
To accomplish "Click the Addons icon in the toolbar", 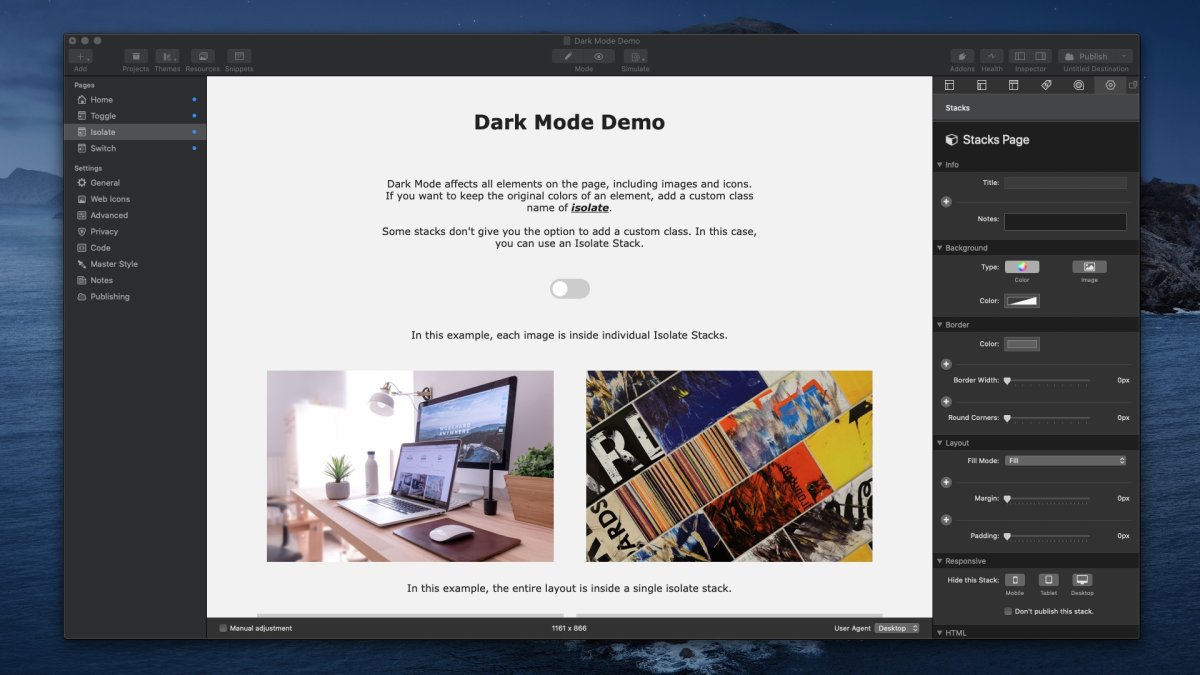I will pyautogui.click(x=961, y=57).
